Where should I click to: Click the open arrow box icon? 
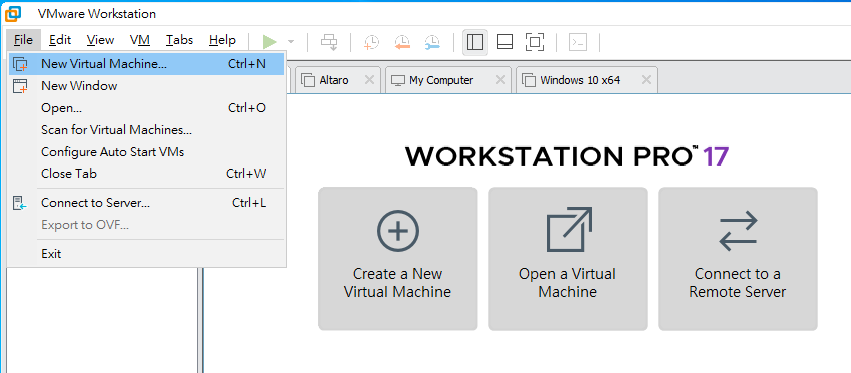click(569, 230)
